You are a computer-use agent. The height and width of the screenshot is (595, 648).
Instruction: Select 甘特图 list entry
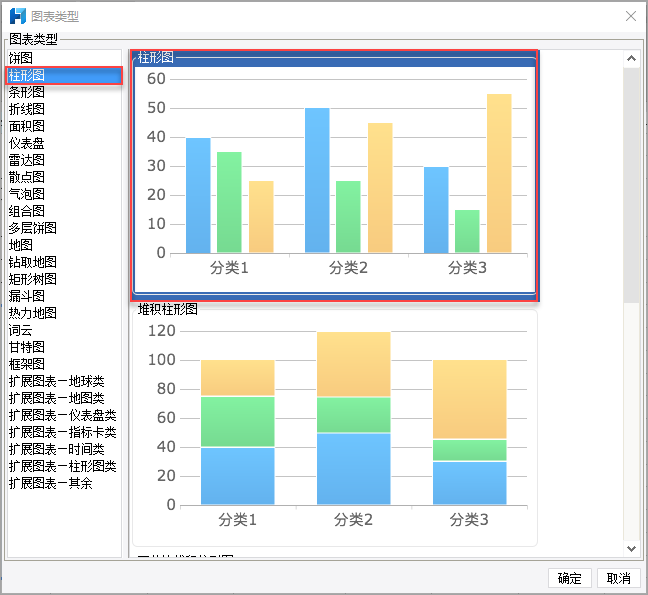pyautogui.click(x=64, y=347)
